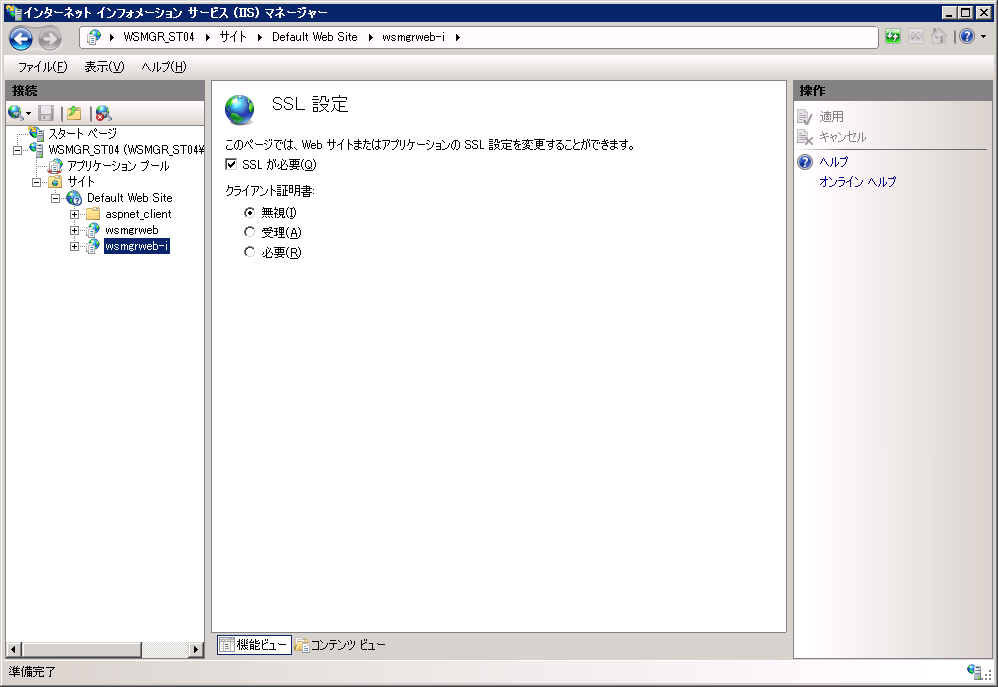Viewport: 998px width, 687px height.
Task: Open the ヘルプ(H) menu
Action: 164,67
